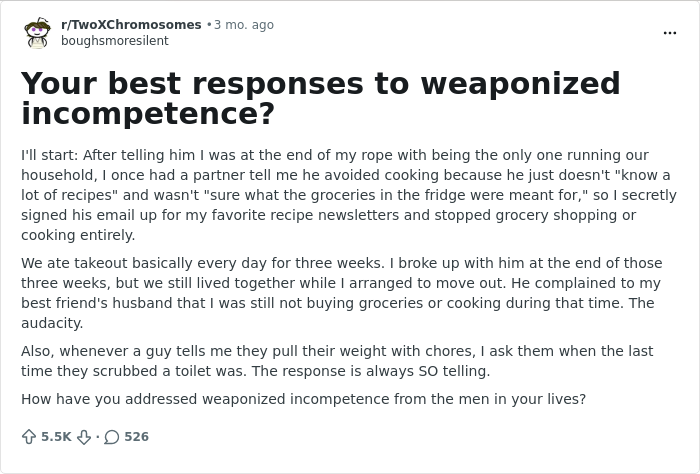Click the paragraph starting "We ate takeout"
Image resolution: width=700 pixels, height=474 pixels.
(x=341, y=293)
